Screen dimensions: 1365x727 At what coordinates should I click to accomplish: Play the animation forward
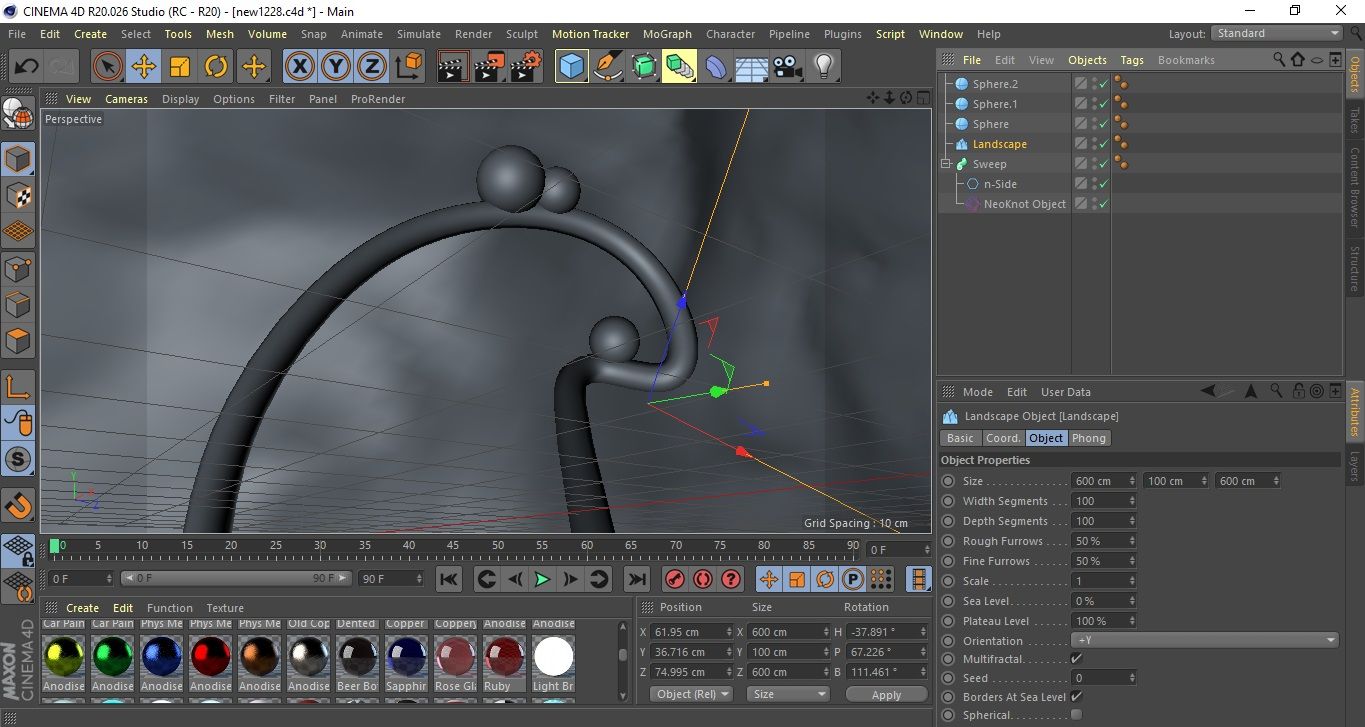542,579
